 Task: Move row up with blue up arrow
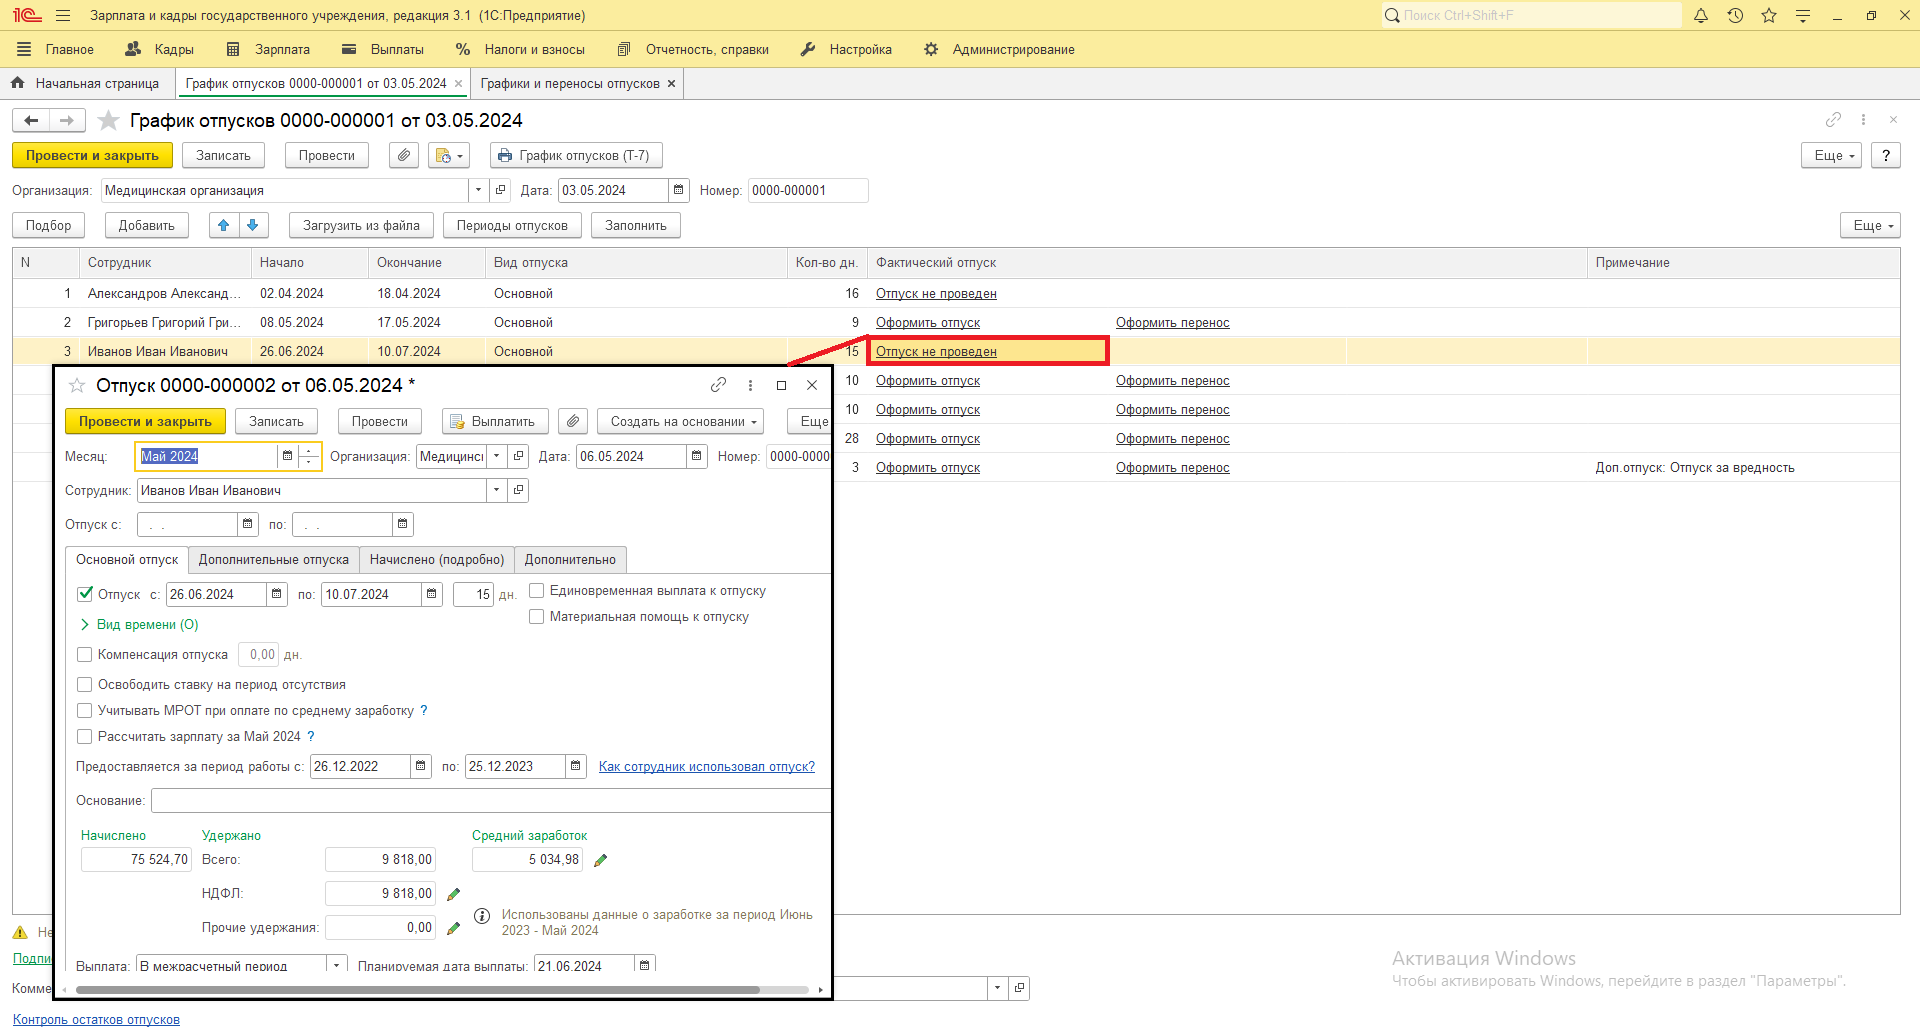(224, 226)
